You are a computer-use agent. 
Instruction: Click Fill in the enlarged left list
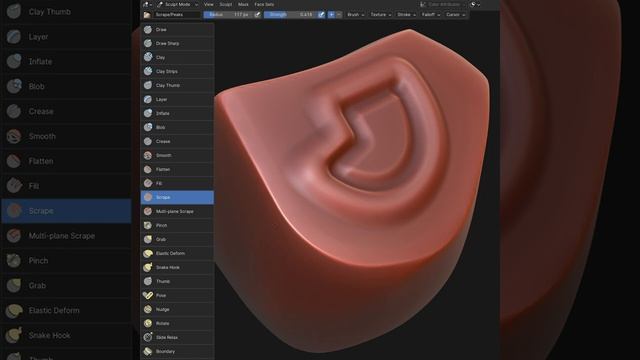67,186
